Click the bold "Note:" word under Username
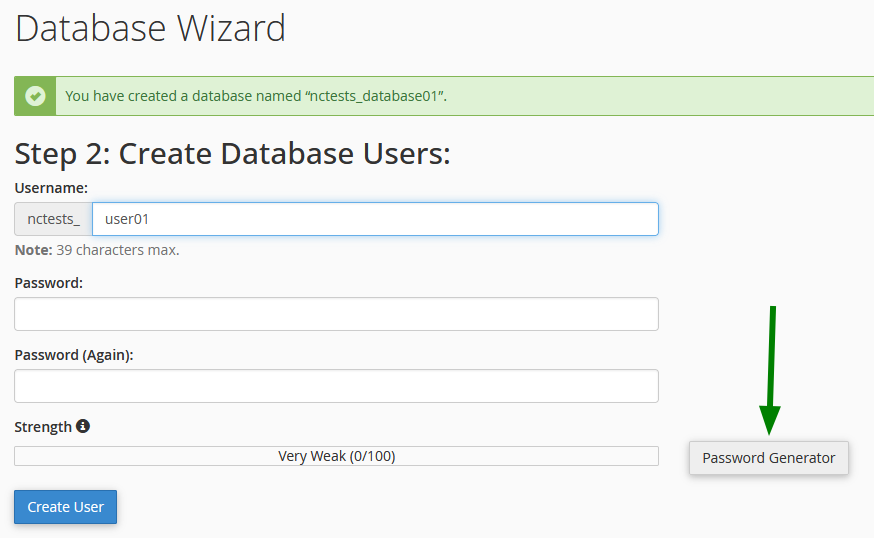This screenshot has width=874, height=538. pos(33,250)
